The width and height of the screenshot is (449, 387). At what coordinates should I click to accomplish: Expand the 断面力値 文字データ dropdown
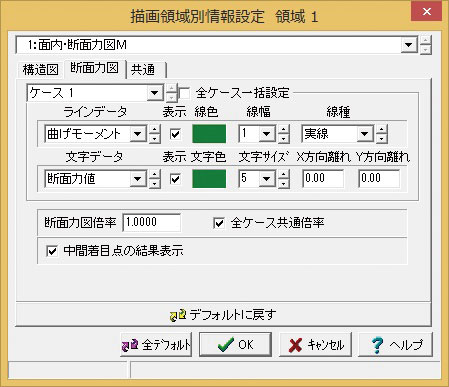[x=138, y=179]
